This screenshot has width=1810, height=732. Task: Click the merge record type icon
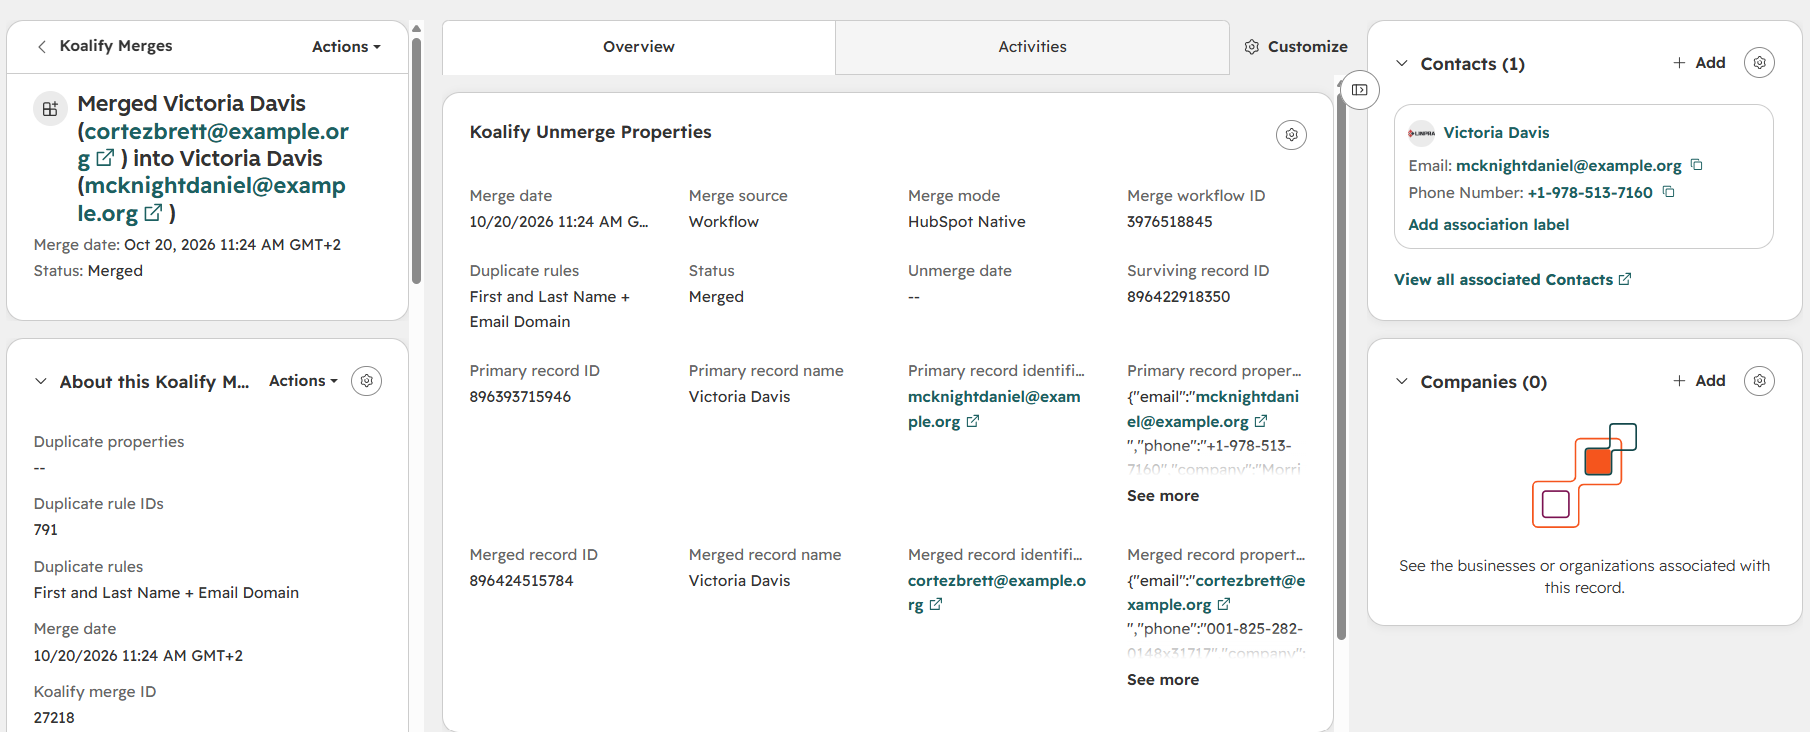point(50,108)
